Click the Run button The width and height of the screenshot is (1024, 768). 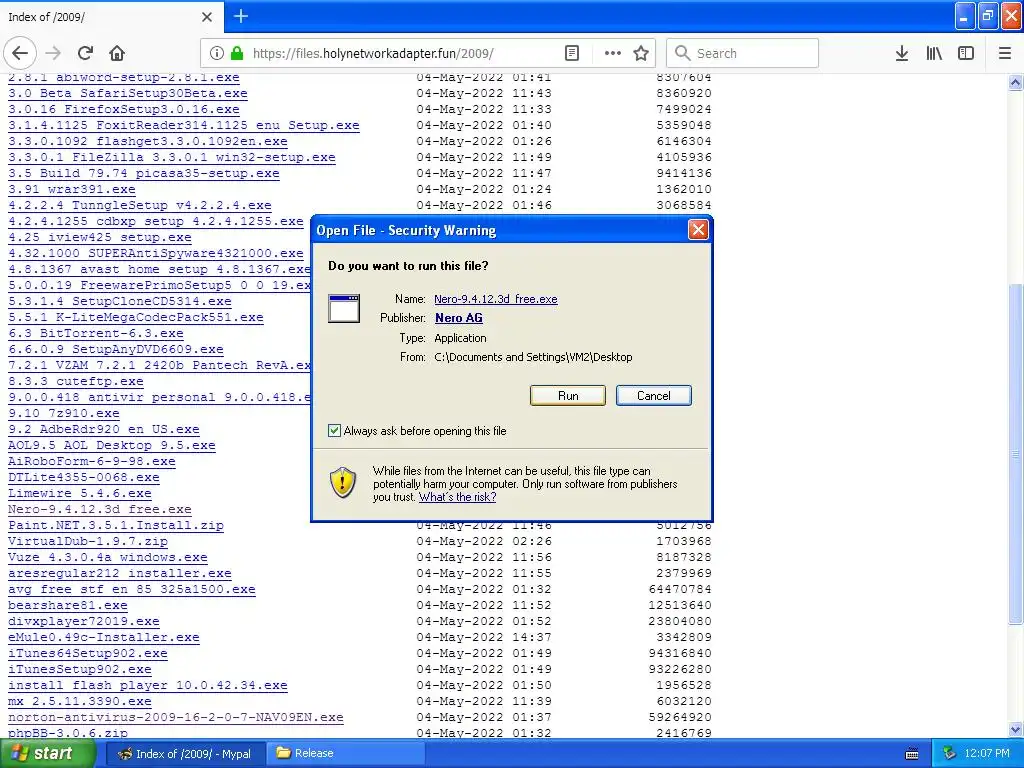pyautogui.click(x=568, y=396)
